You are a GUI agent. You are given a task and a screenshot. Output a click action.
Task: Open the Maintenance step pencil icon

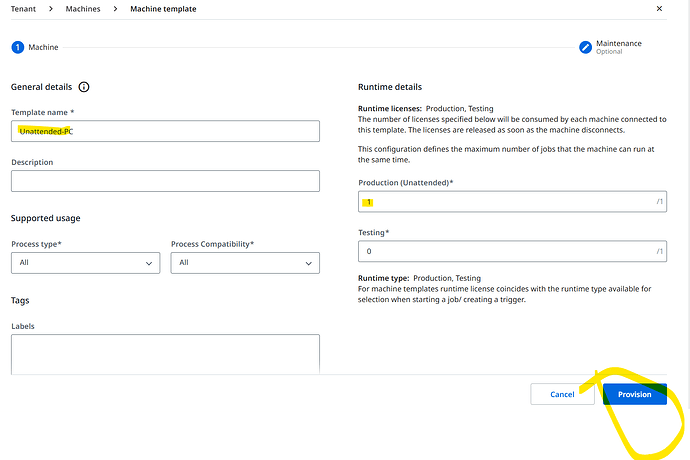click(585, 47)
